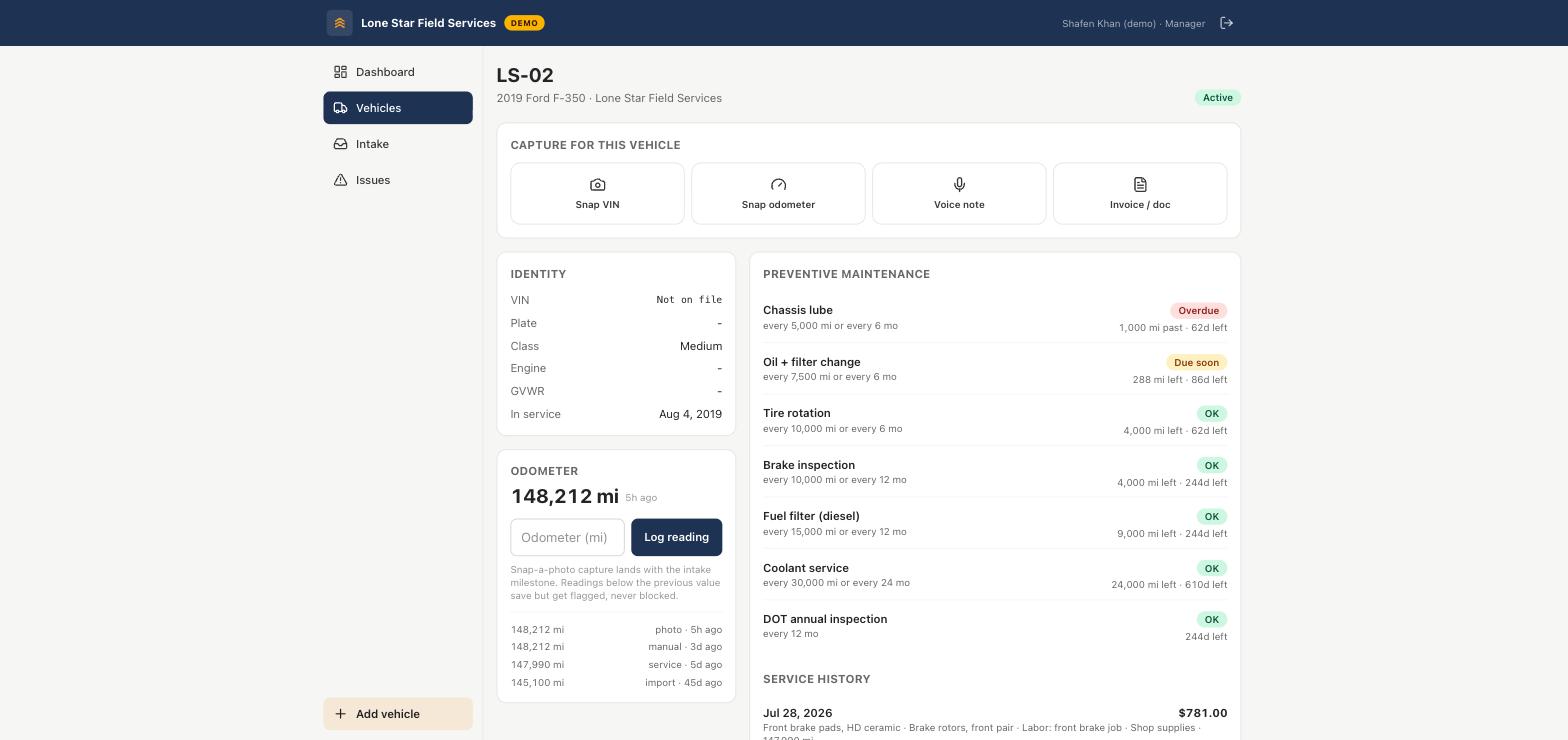The image size is (1568, 740).
Task: Click the logout icon in header
Action: click(1226, 23)
